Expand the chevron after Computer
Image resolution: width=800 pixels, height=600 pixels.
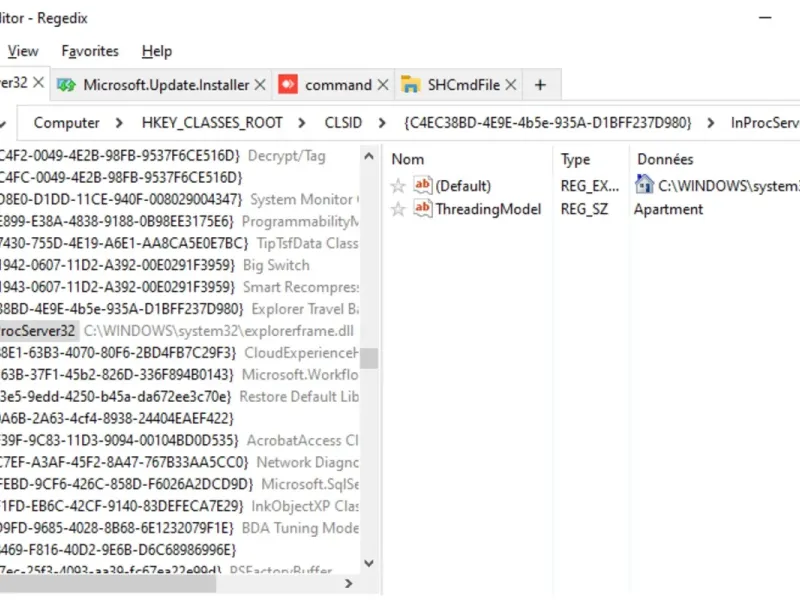[x=119, y=123]
